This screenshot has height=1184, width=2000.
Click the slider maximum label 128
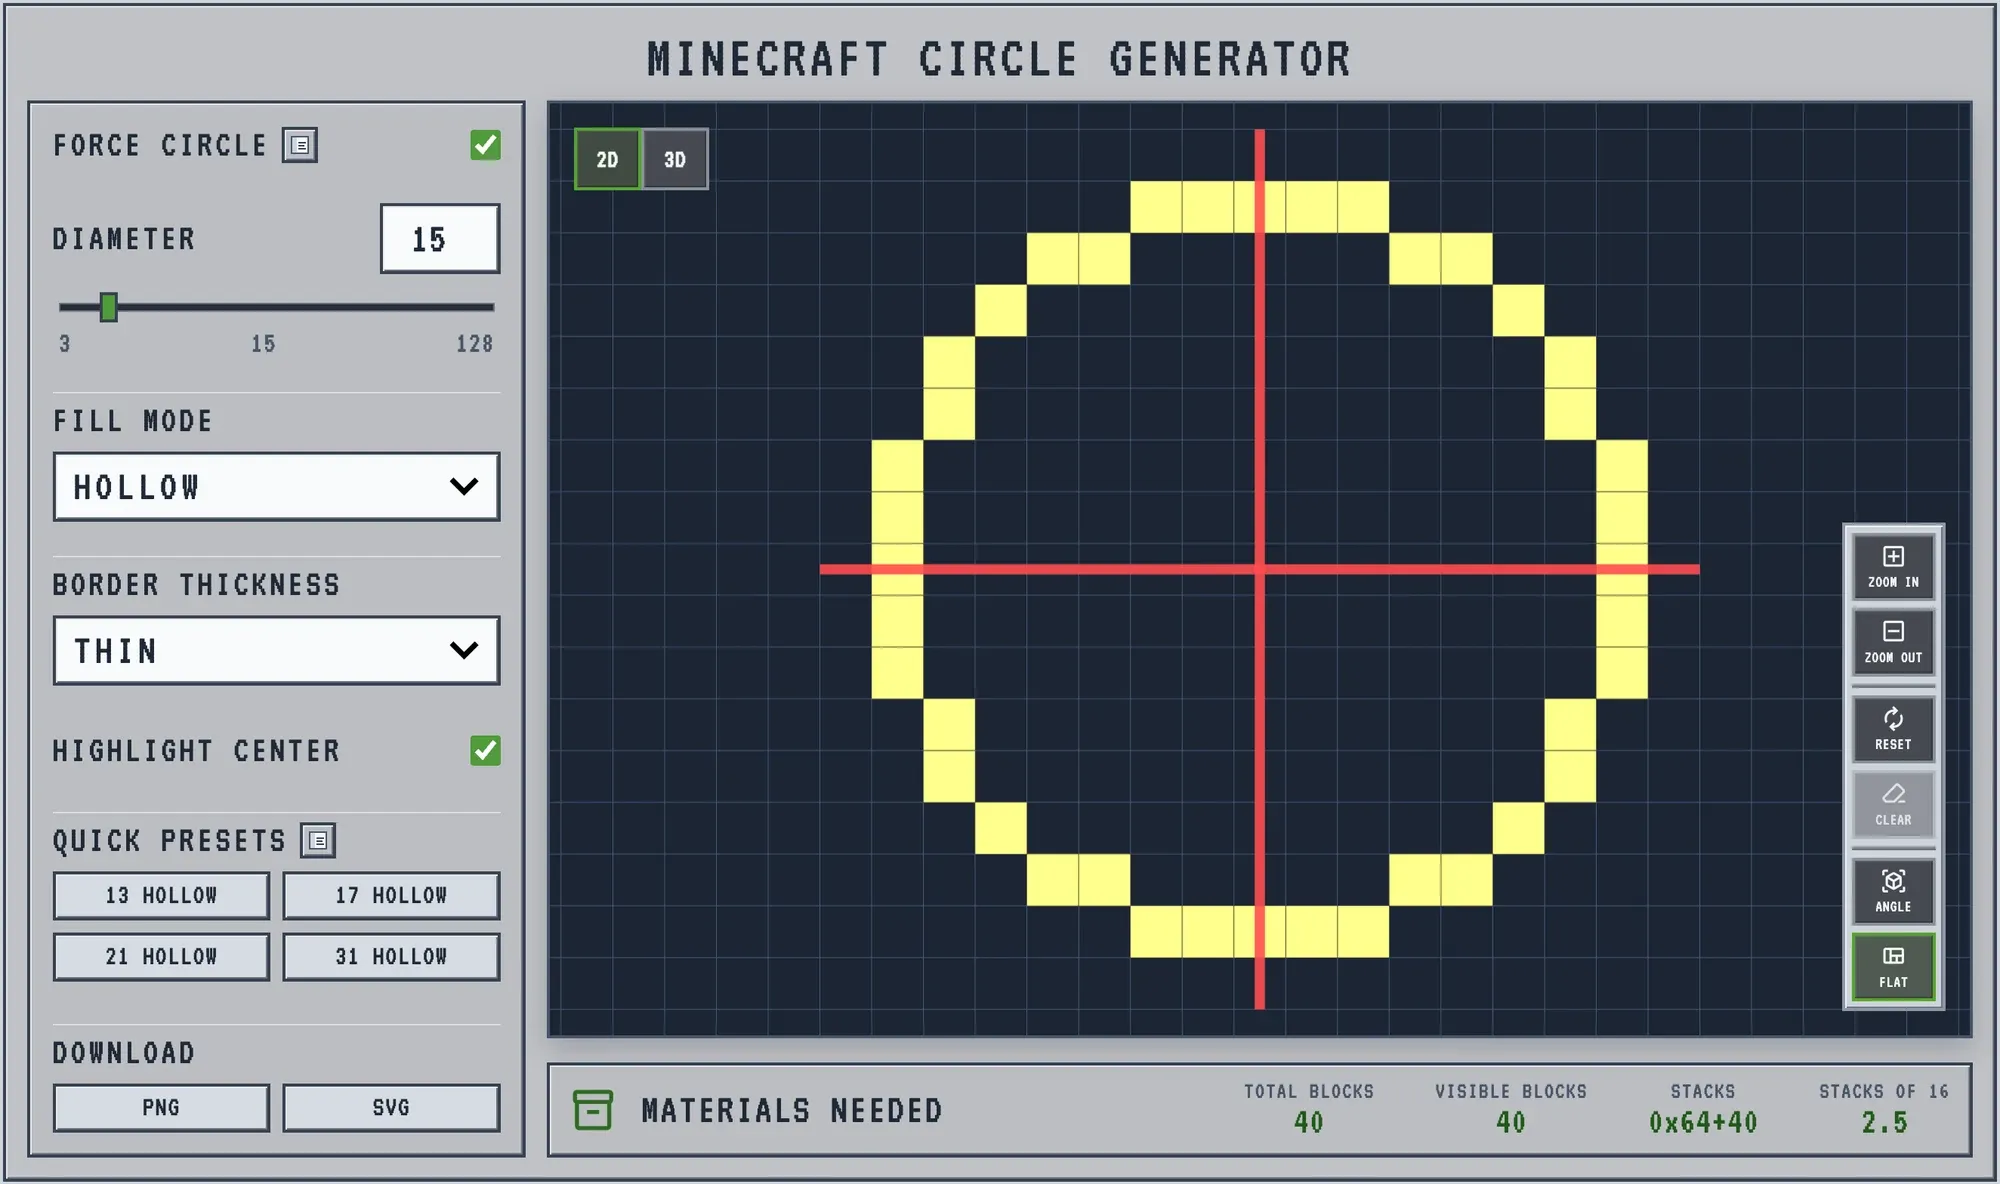(475, 344)
